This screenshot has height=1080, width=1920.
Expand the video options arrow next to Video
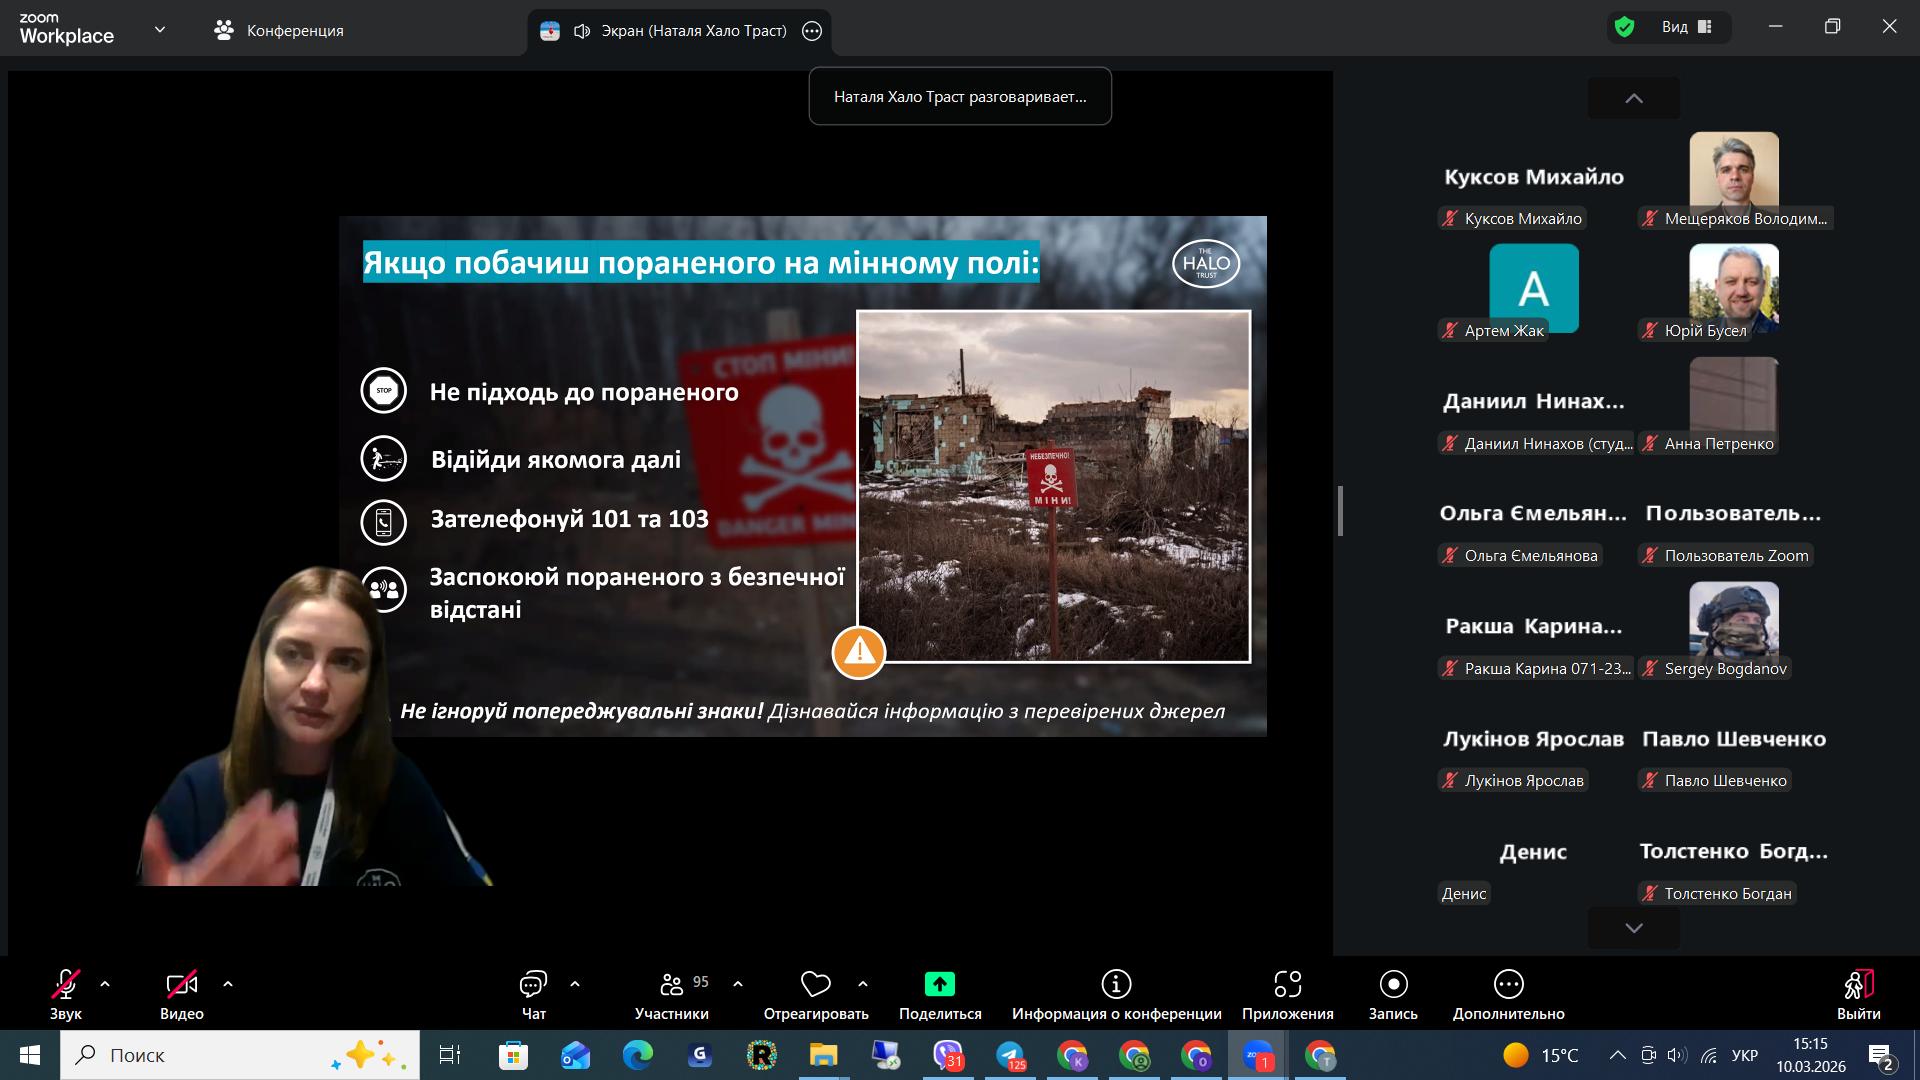228,984
